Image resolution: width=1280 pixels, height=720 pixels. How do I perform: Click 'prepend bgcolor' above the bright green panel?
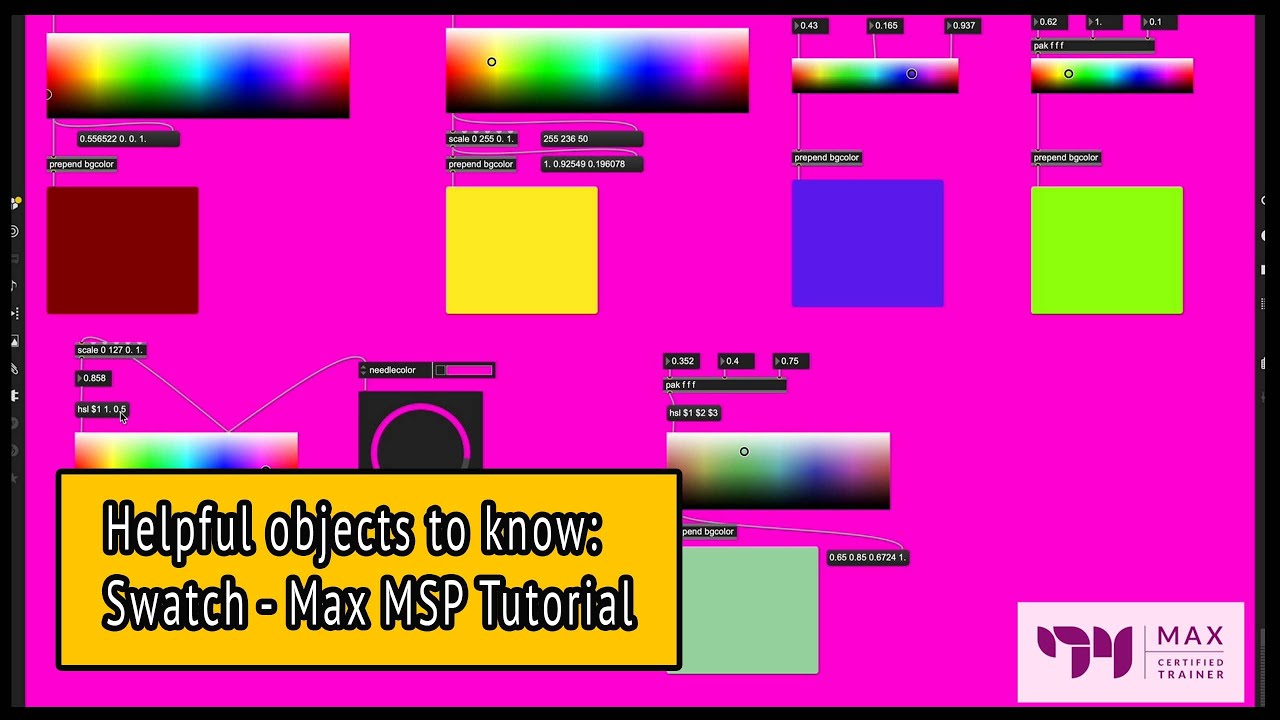pyautogui.click(x=1066, y=158)
